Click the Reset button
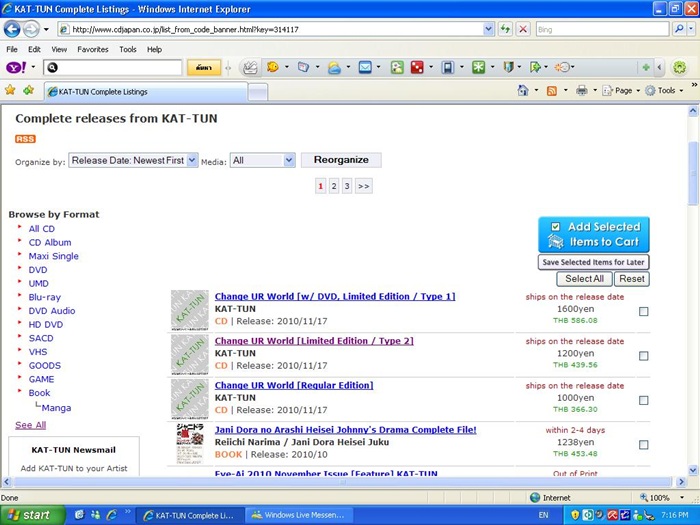The image size is (700, 525). point(632,279)
